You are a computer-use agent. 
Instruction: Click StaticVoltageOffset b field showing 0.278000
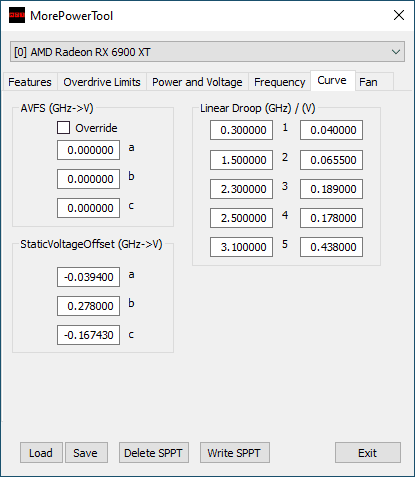tap(88, 306)
